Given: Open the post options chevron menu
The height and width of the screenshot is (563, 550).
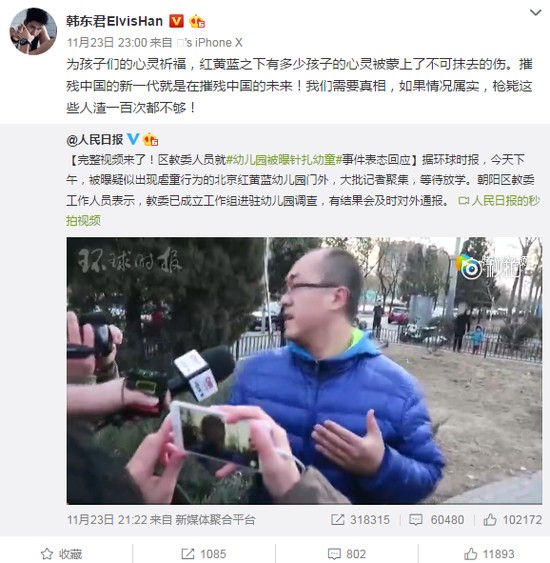Looking at the screenshot, I should pos(535,13).
